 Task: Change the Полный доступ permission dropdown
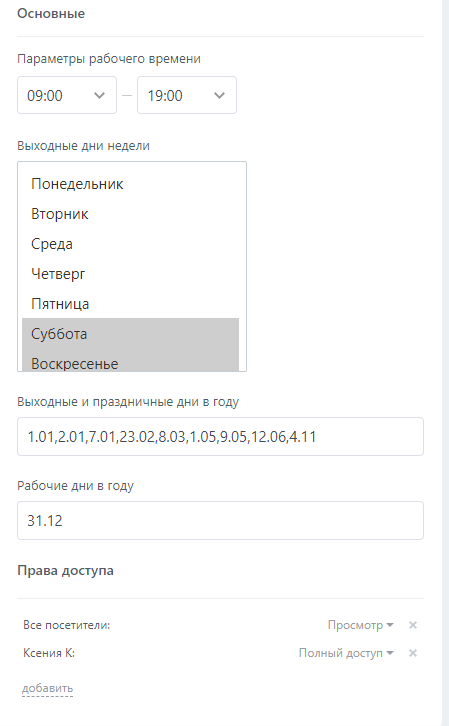pyautogui.click(x=346, y=653)
